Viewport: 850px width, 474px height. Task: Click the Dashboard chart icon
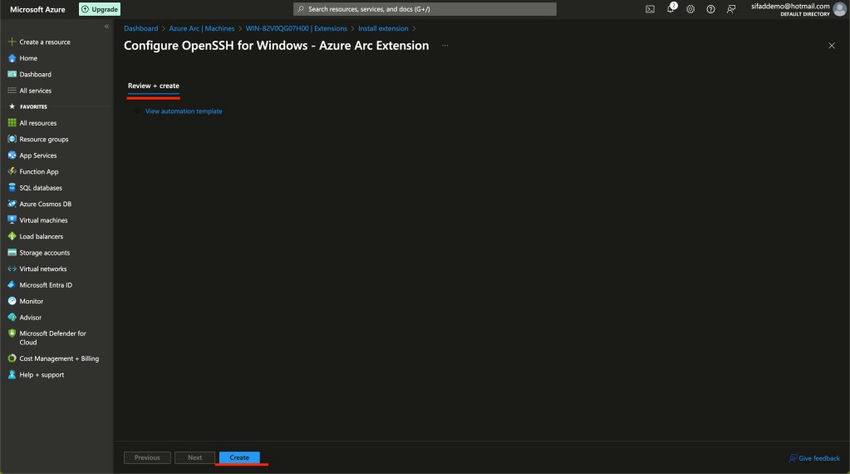[x=12, y=74]
